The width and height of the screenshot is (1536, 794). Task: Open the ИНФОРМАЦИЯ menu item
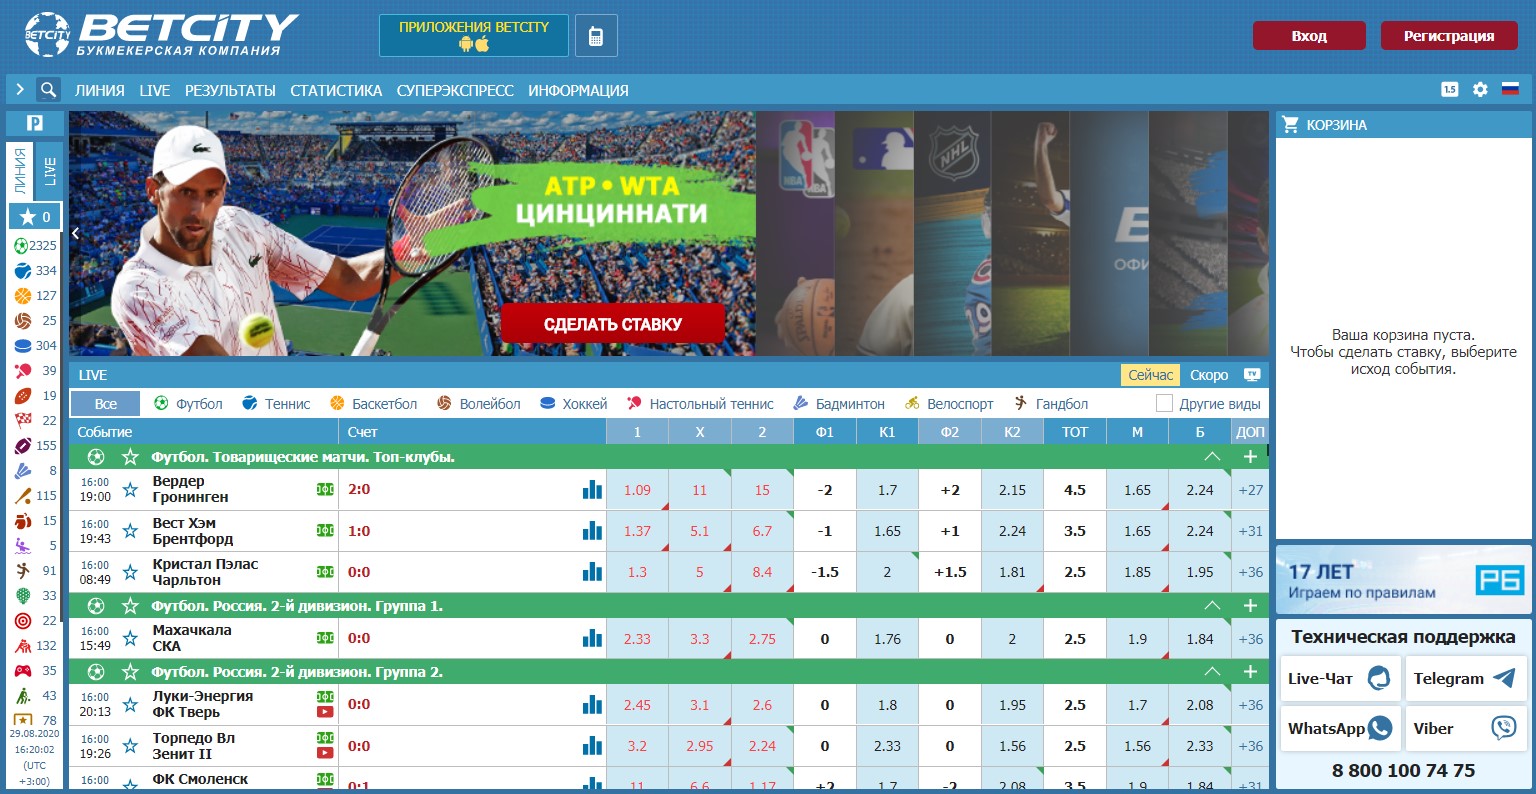578,90
